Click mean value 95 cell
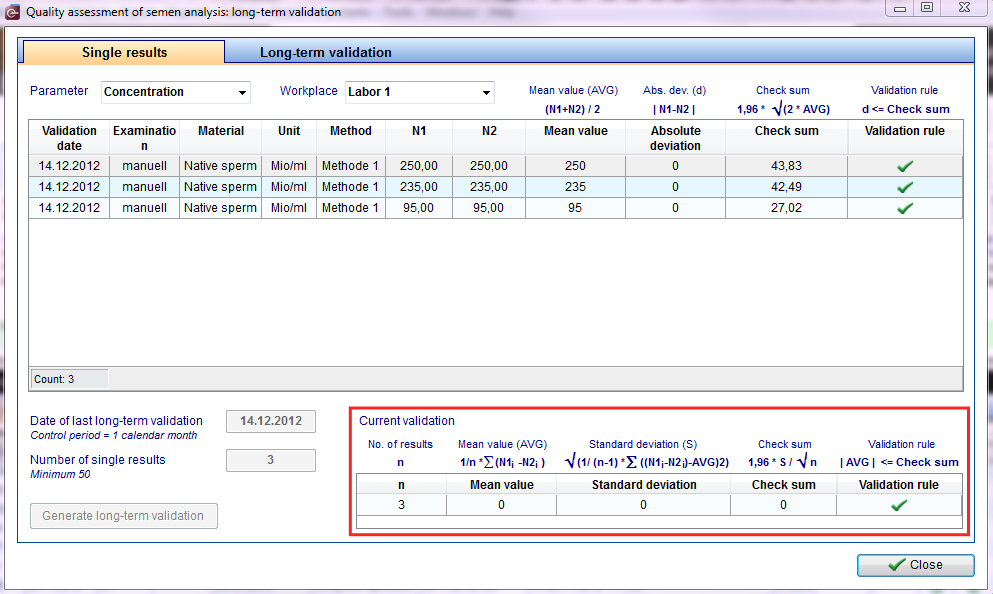 pos(576,208)
